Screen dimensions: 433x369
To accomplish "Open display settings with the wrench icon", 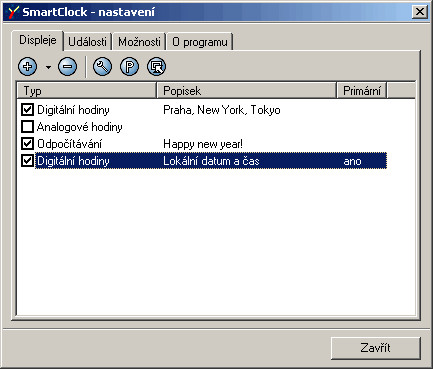I will click(x=102, y=67).
